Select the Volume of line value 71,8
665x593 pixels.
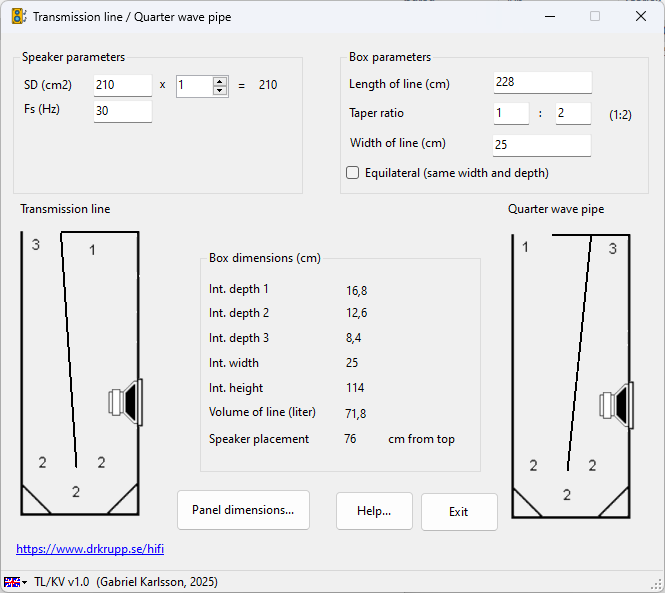tap(355, 414)
